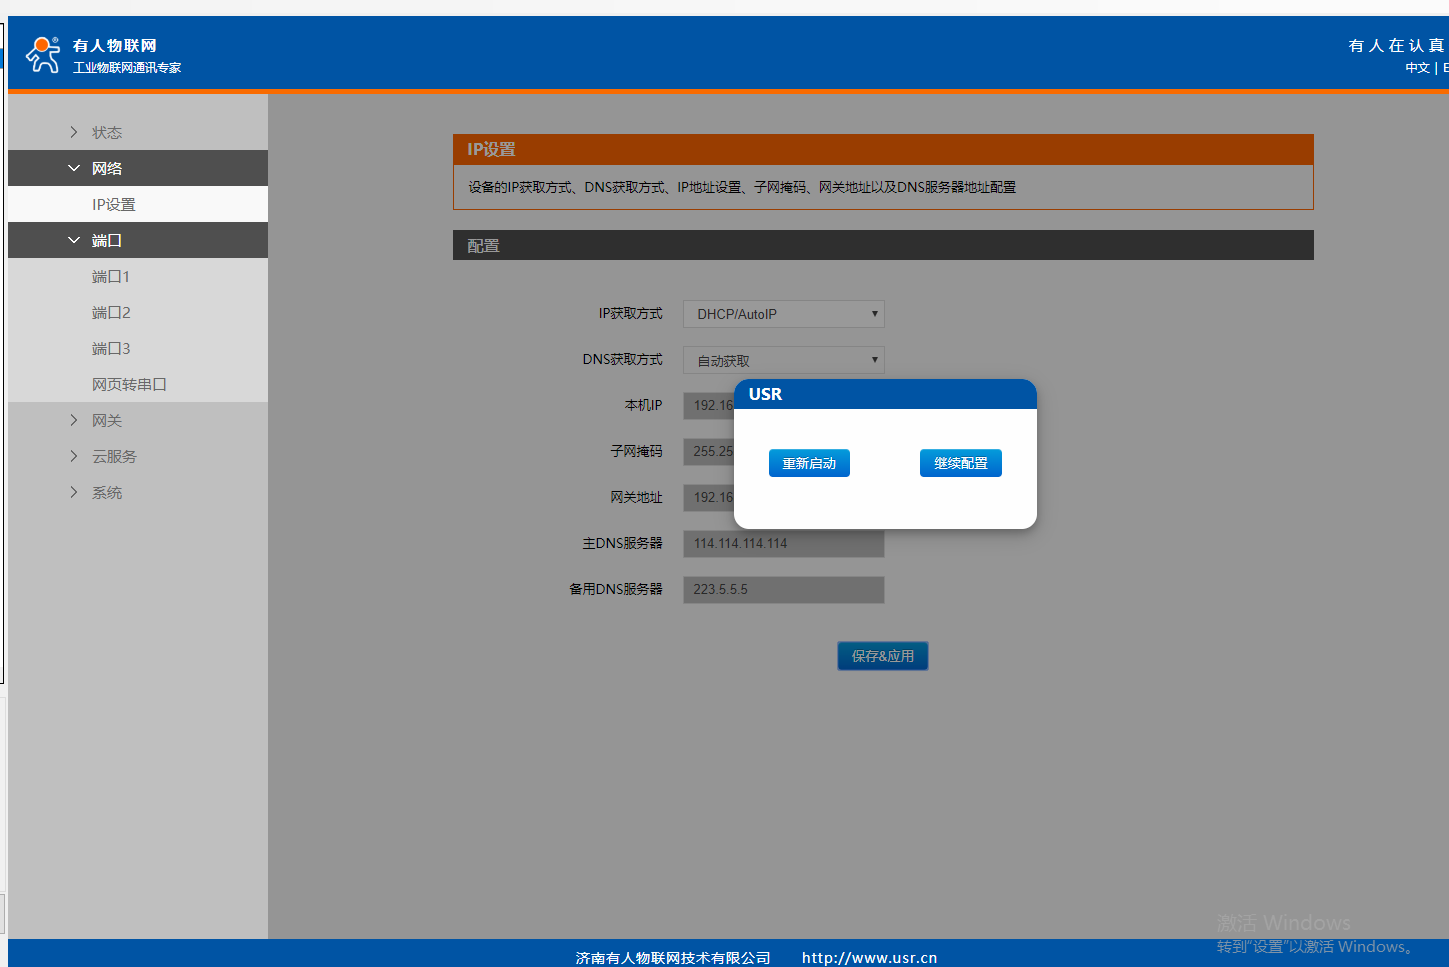Image resolution: width=1449 pixels, height=967 pixels.
Task: Open the IP获取方式 dropdown
Action: click(783, 314)
